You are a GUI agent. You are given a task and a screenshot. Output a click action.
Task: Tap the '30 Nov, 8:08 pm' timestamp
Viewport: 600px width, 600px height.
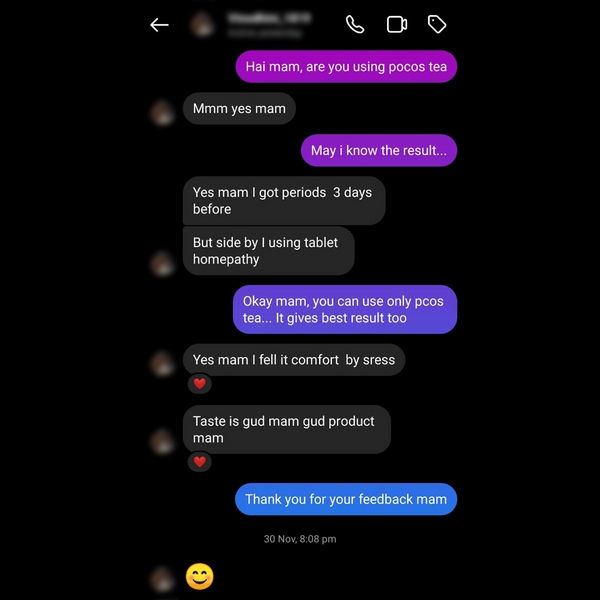300,539
